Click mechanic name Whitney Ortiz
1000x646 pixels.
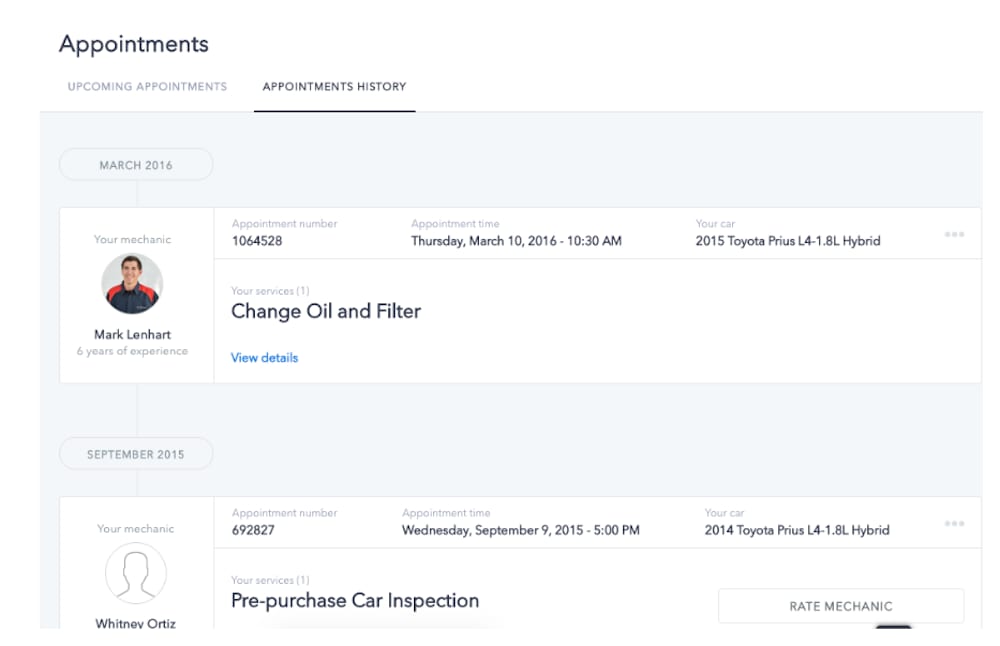tap(135, 623)
